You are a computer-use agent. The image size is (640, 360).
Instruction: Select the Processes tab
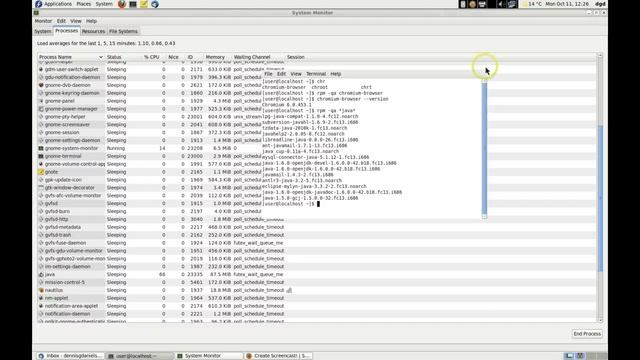pyautogui.click(x=66, y=31)
